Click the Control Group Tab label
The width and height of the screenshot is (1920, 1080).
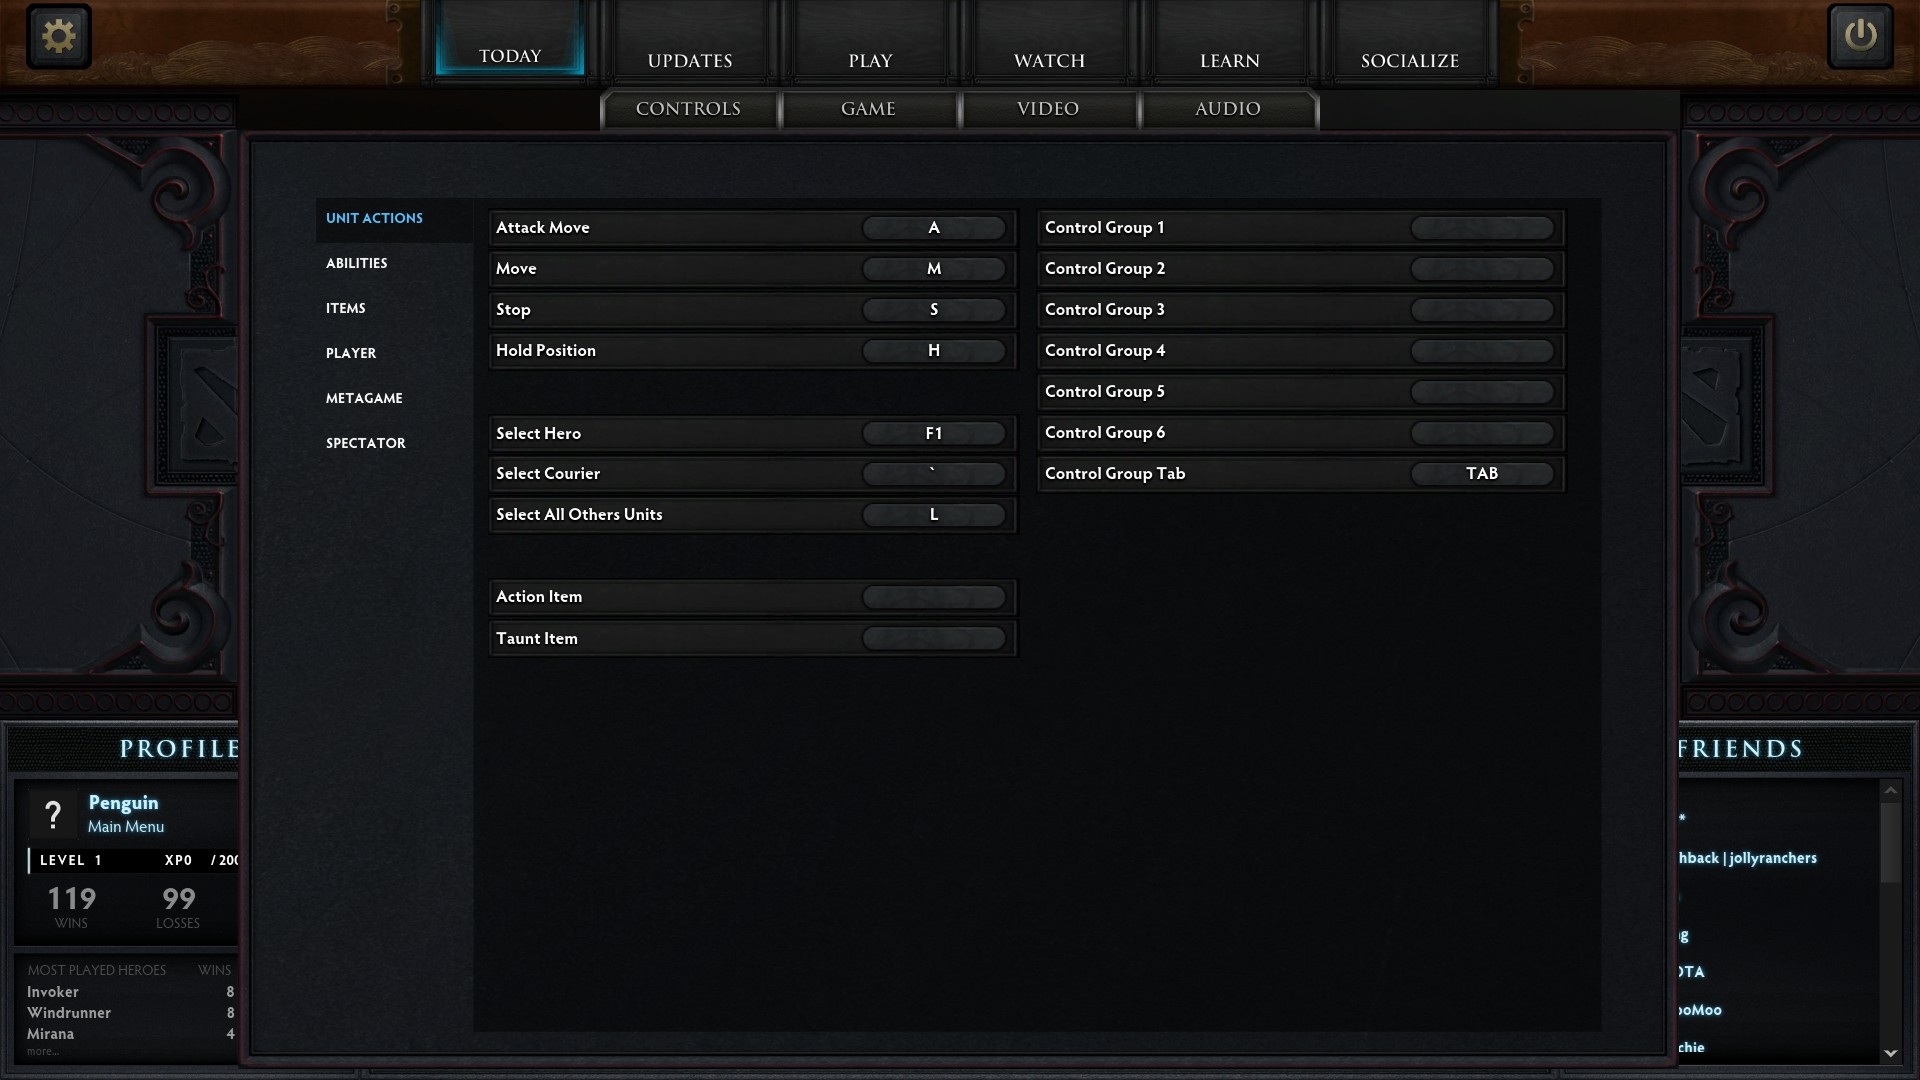tap(1115, 474)
